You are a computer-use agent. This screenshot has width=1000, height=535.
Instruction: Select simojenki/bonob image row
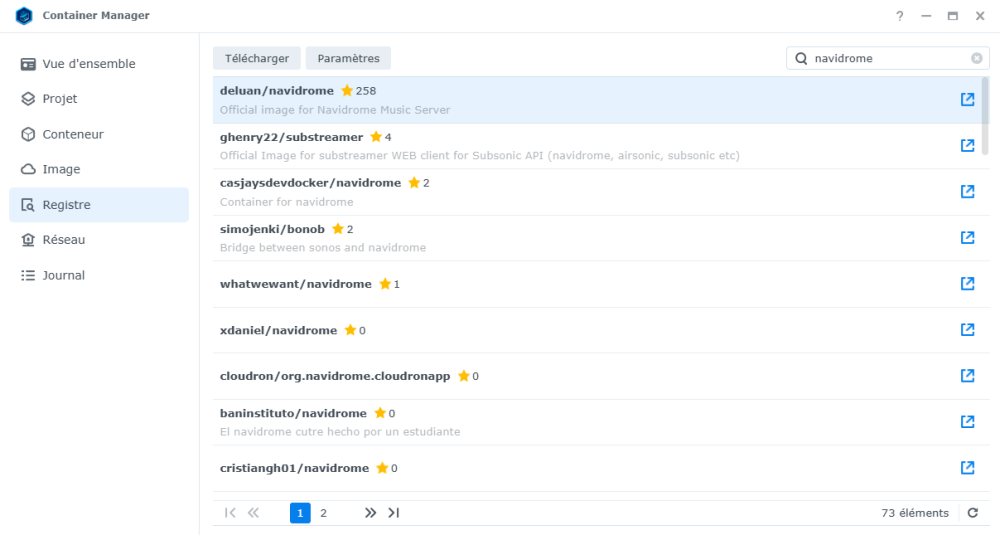[597, 238]
